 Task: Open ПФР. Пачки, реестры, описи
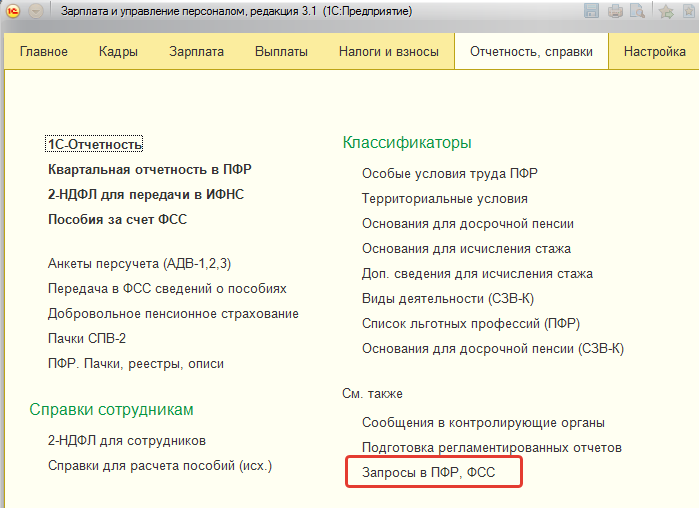136,364
